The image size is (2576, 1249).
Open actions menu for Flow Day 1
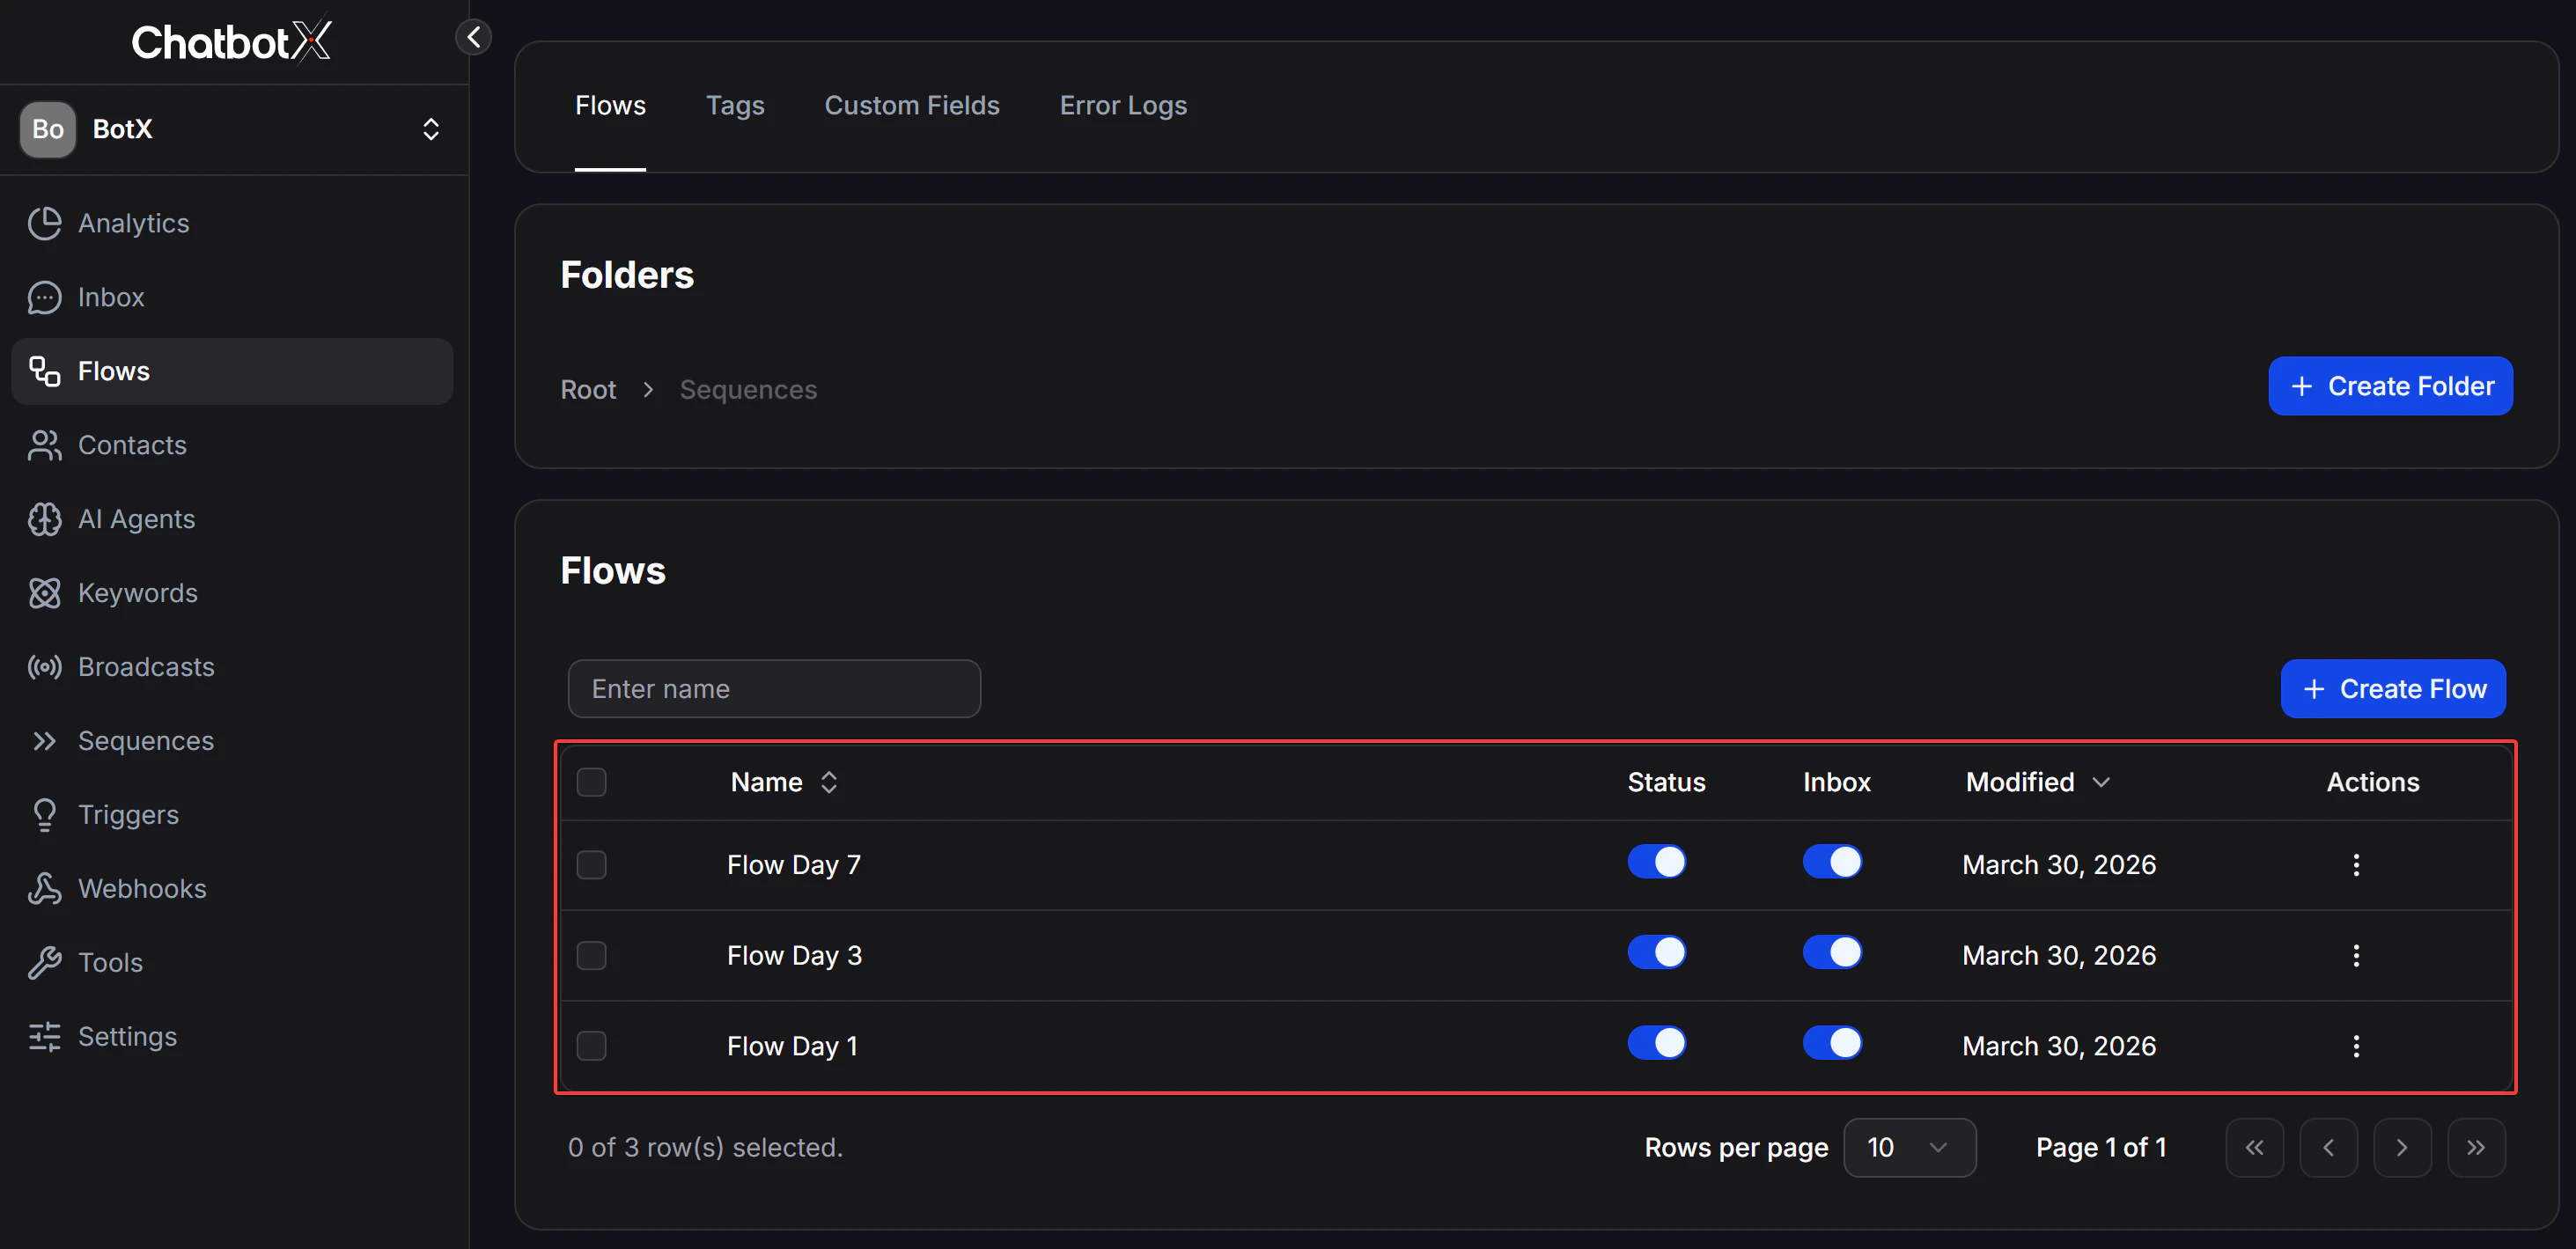[x=2356, y=1046]
